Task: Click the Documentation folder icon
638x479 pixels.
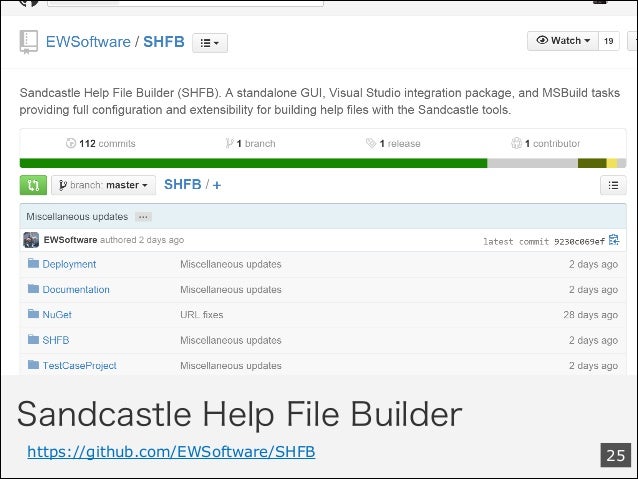Action: 33,289
